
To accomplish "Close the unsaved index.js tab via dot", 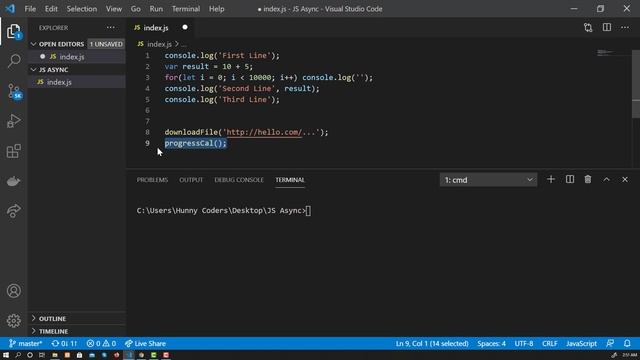I will click(x=185, y=27).
